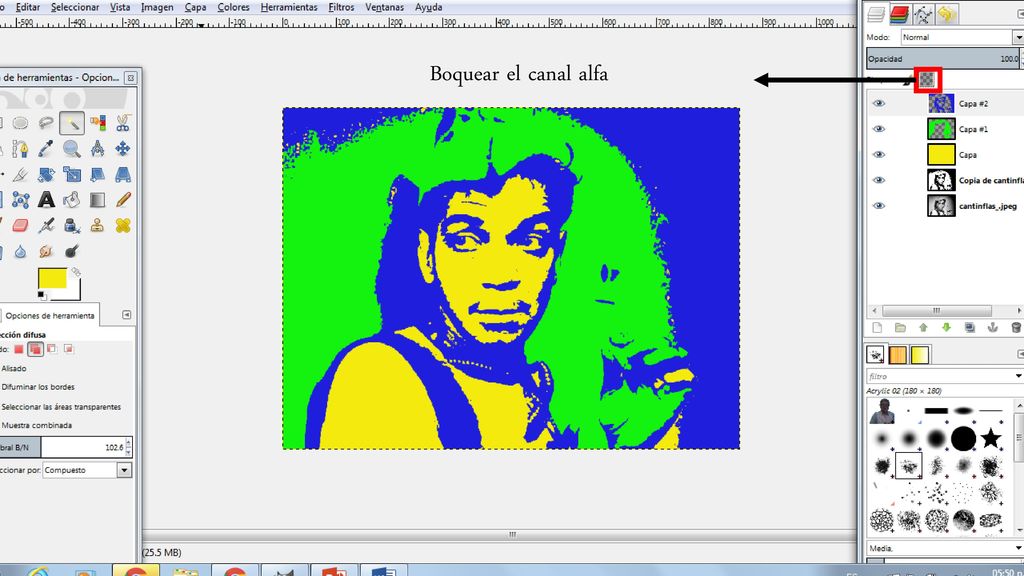The image size is (1024, 576).
Task: Open the Seleccionar menu
Action: [x=75, y=7]
